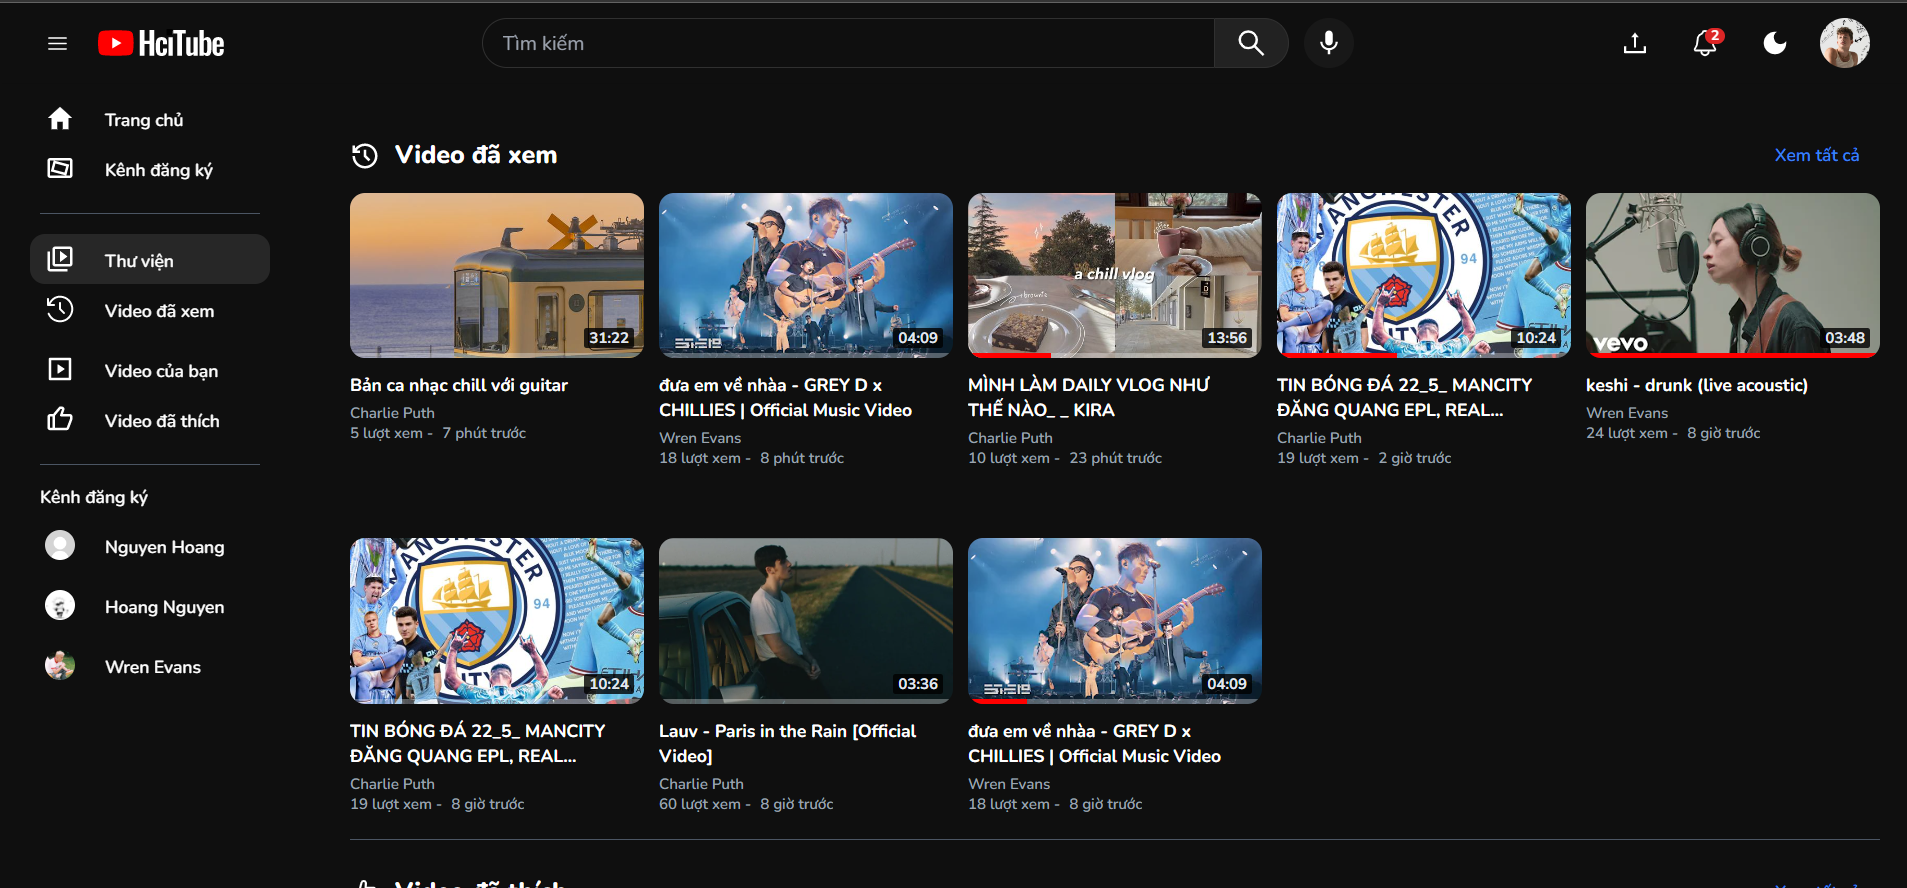The width and height of the screenshot is (1907, 888).
Task: Go to Trang chủ
Action: [150, 120]
